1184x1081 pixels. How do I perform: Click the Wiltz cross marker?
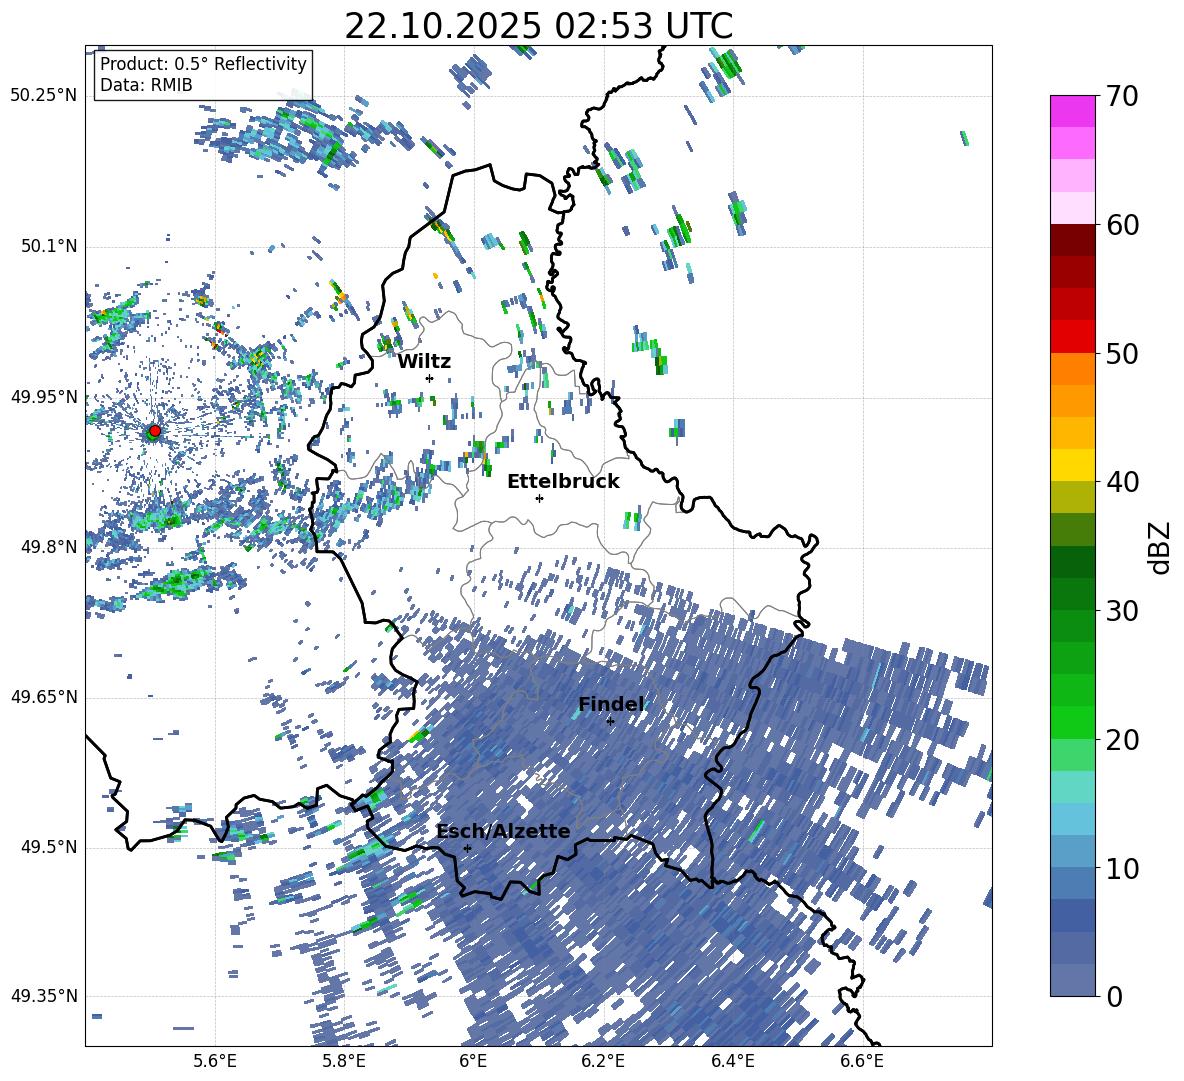pyautogui.click(x=430, y=378)
